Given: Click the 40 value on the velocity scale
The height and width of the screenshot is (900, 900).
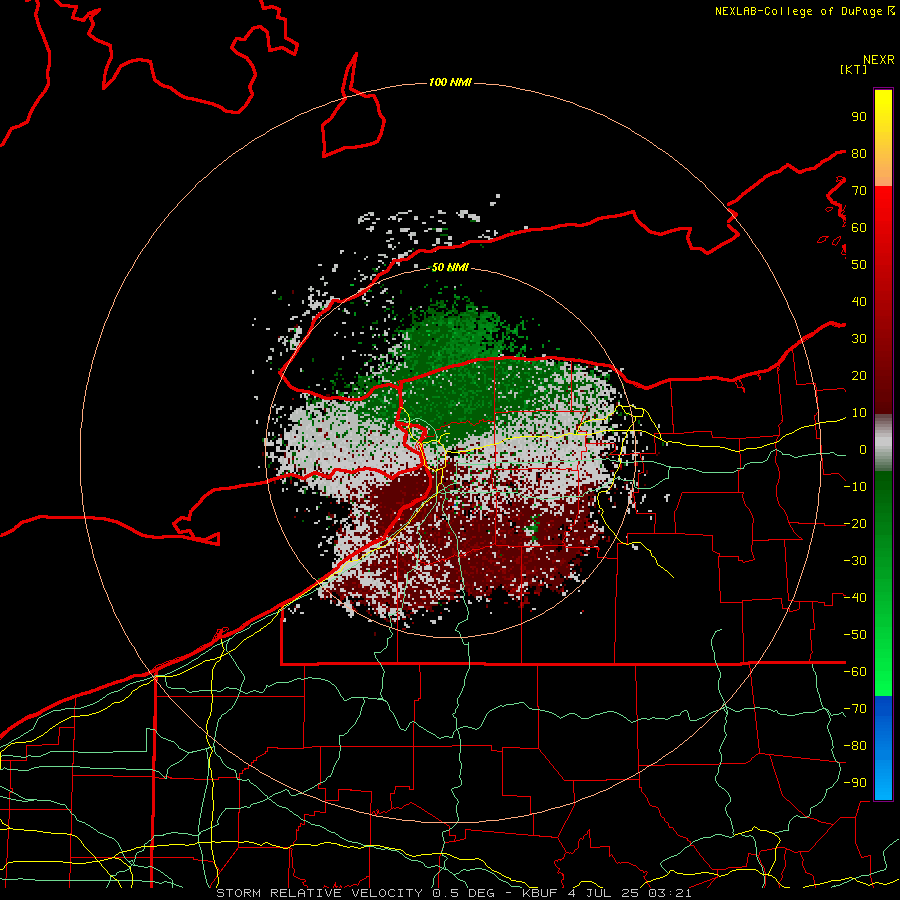Looking at the screenshot, I should [x=859, y=301].
